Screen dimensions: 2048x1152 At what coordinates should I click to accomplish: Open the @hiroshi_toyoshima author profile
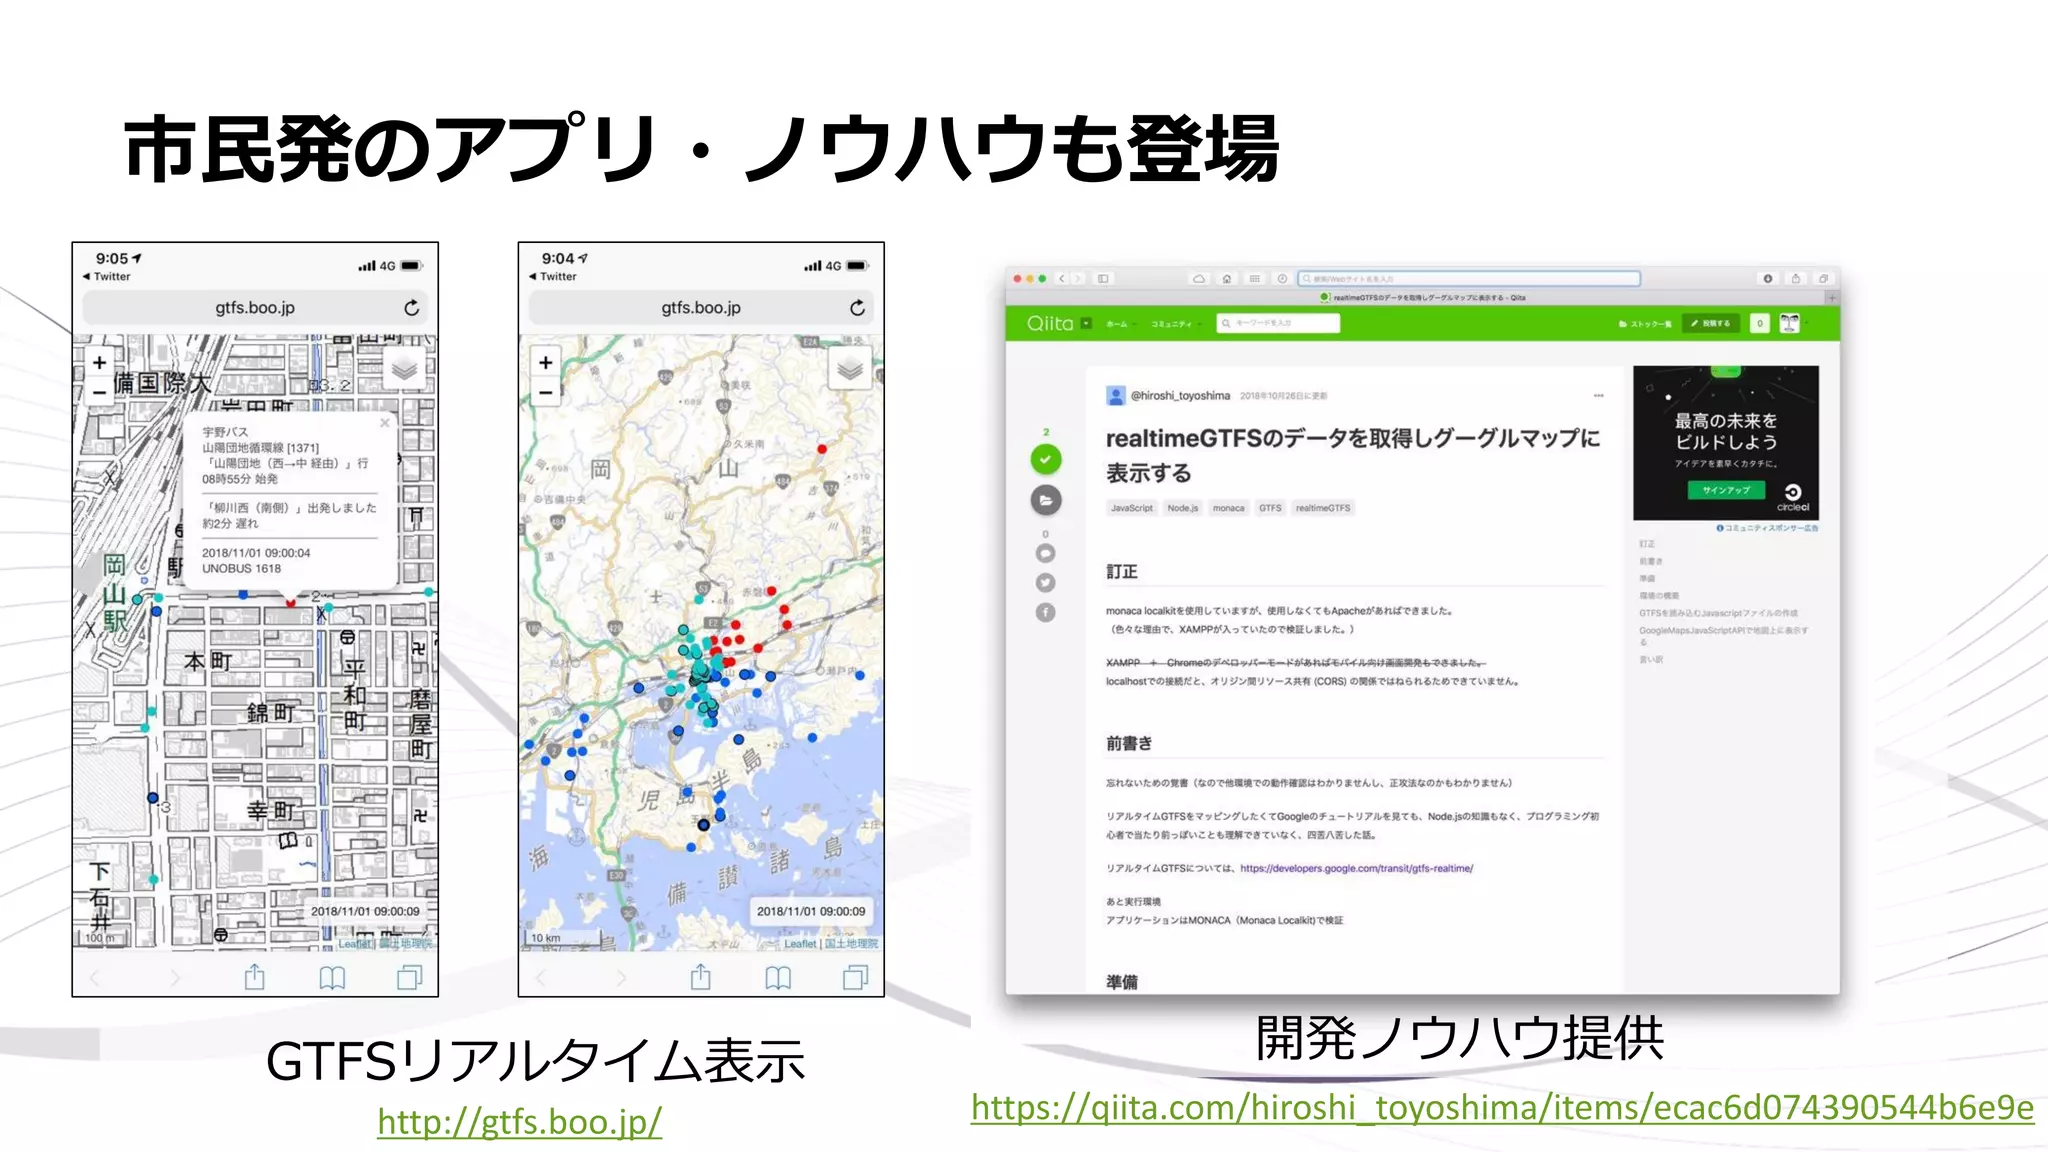click(x=1180, y=396)
